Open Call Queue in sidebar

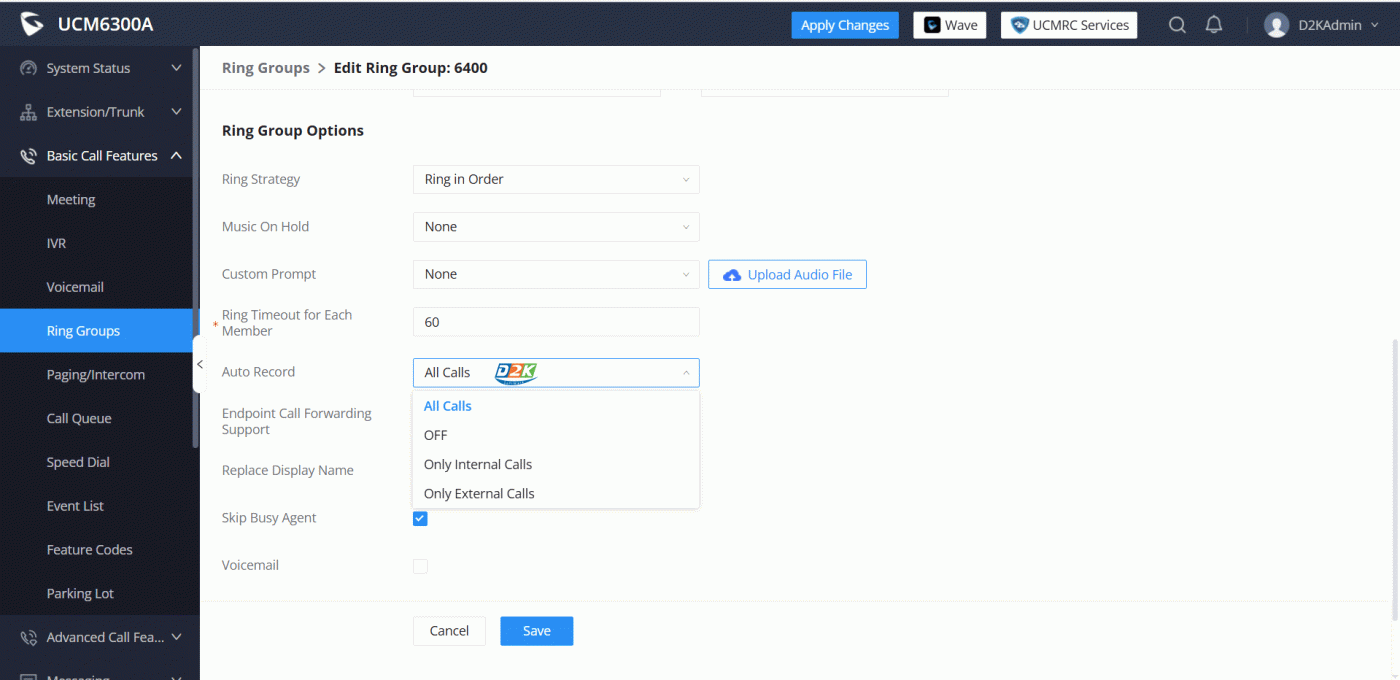coord(79,418)
